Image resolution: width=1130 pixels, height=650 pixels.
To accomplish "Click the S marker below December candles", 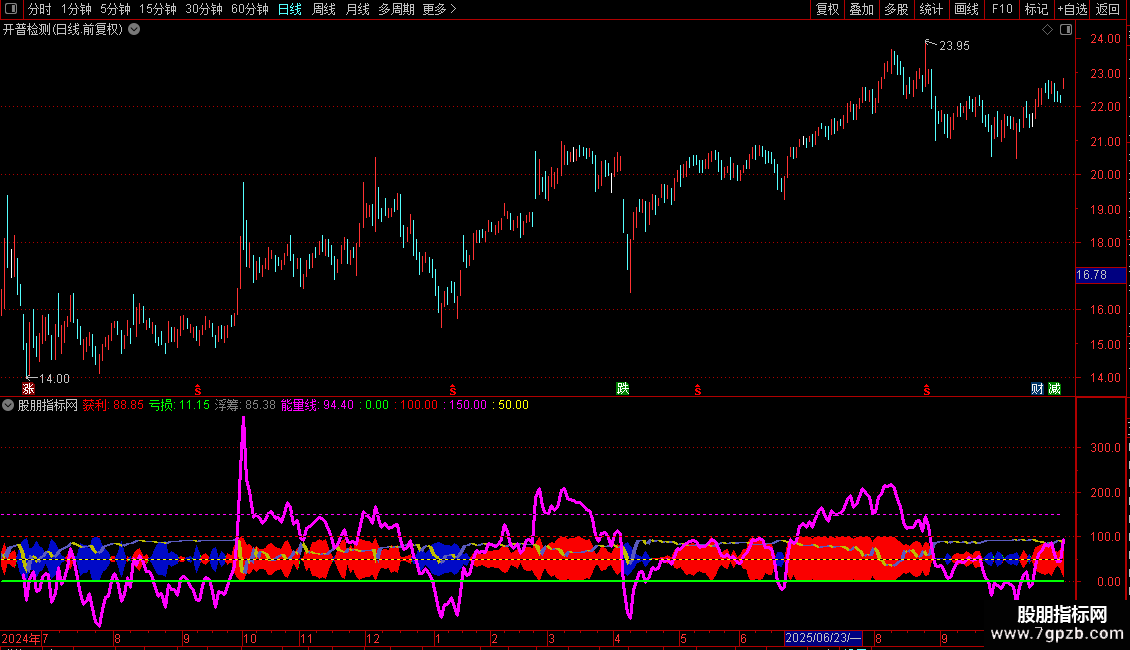I will pyautogui.click(x=453, y=390).
